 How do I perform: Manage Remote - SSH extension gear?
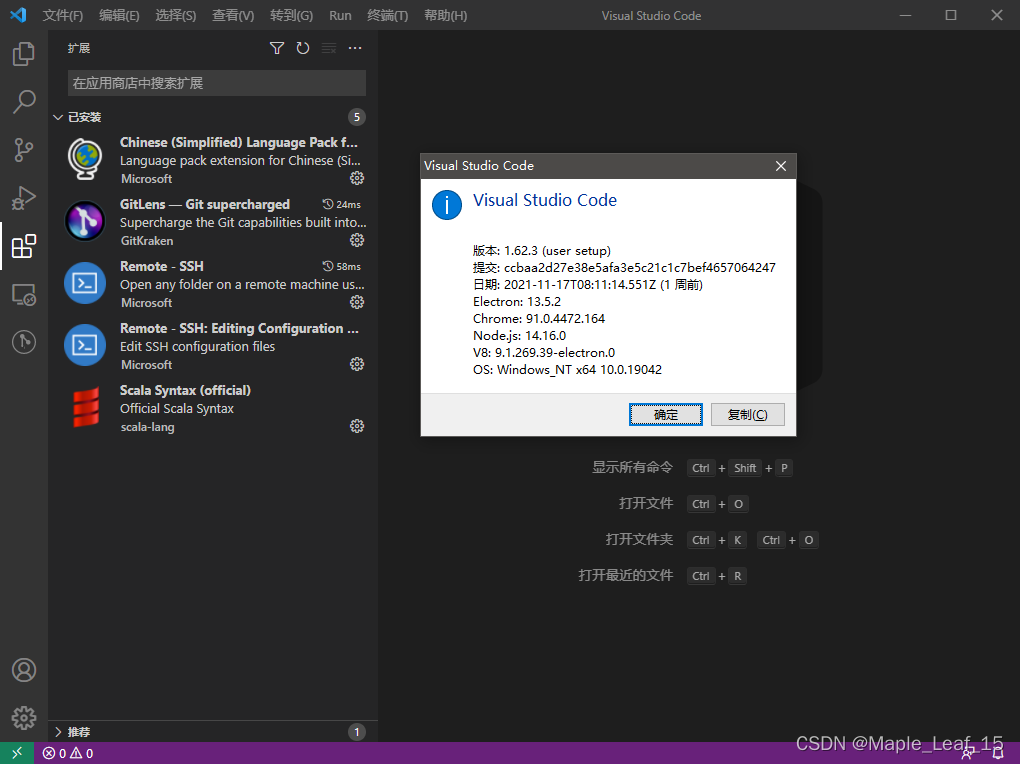click(x=357, y=302)
